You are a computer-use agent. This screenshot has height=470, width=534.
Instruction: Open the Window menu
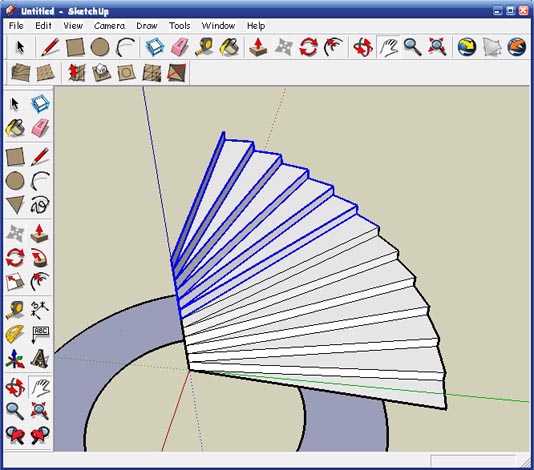(x=218, y=26)
